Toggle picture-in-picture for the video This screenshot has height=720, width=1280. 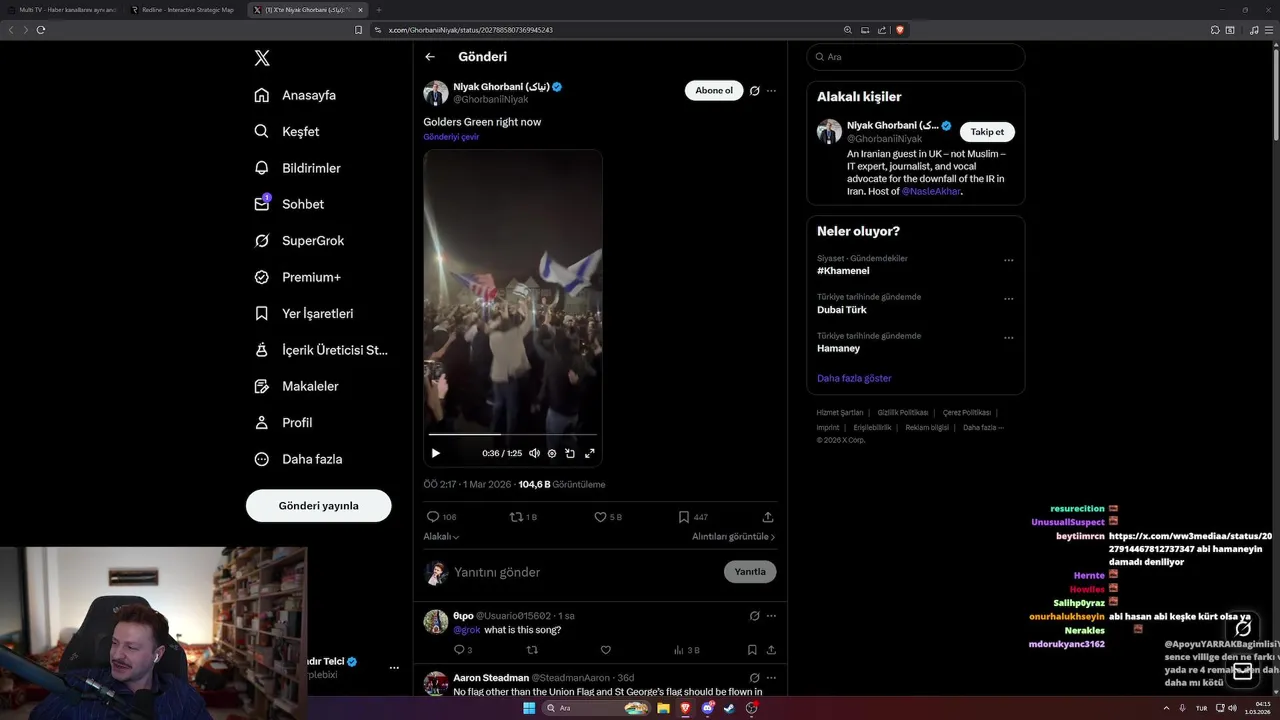click(570, 453)
